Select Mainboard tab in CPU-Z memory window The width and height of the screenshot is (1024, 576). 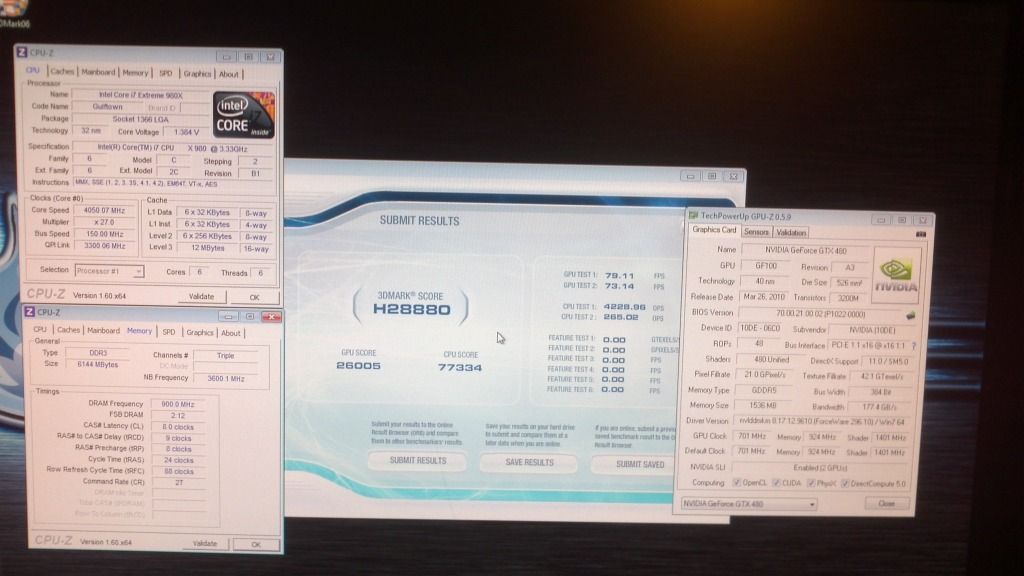click(104, 330)
